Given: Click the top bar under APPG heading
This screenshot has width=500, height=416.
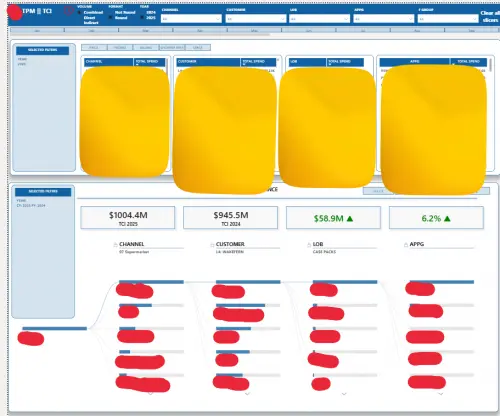Looking at the screenshot, I should [x=442, y=282].
